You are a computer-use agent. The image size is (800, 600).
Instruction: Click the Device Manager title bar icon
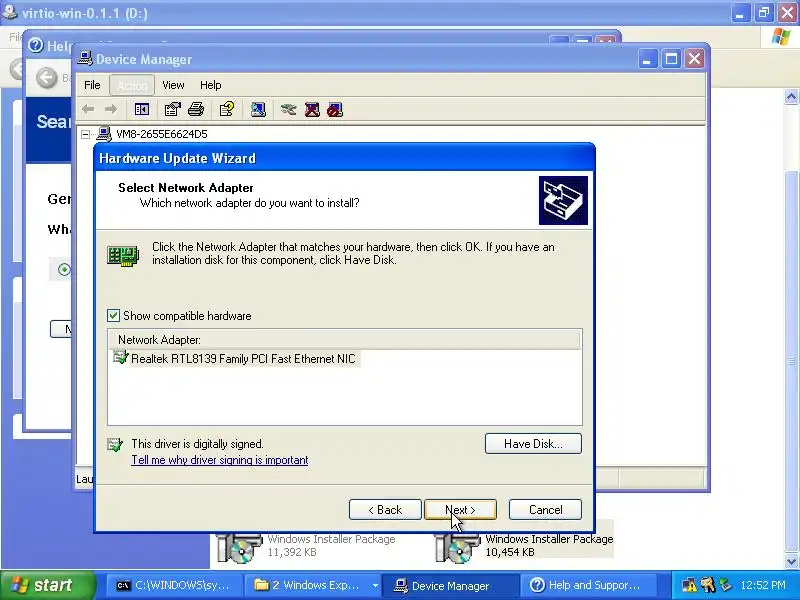85,59
